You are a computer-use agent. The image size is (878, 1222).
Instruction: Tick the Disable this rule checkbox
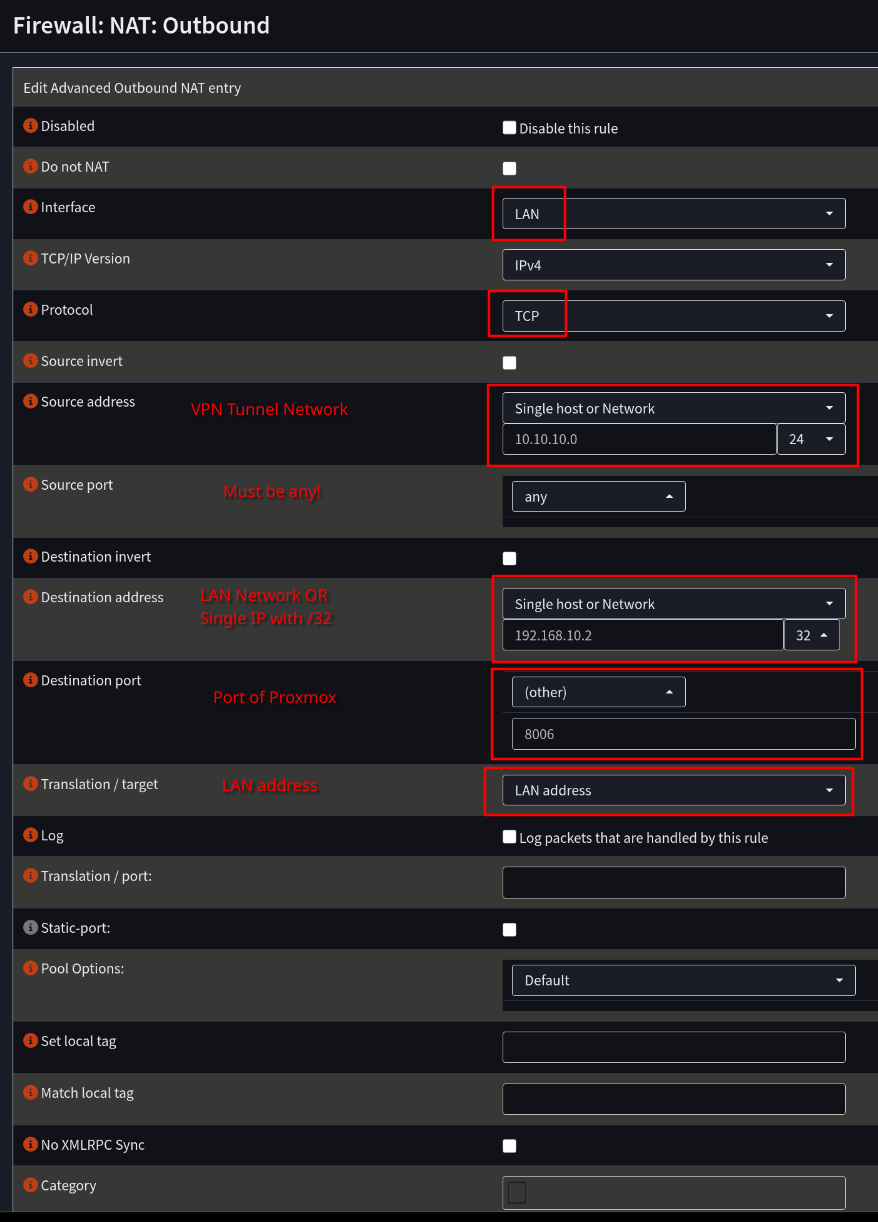(509, 128)
